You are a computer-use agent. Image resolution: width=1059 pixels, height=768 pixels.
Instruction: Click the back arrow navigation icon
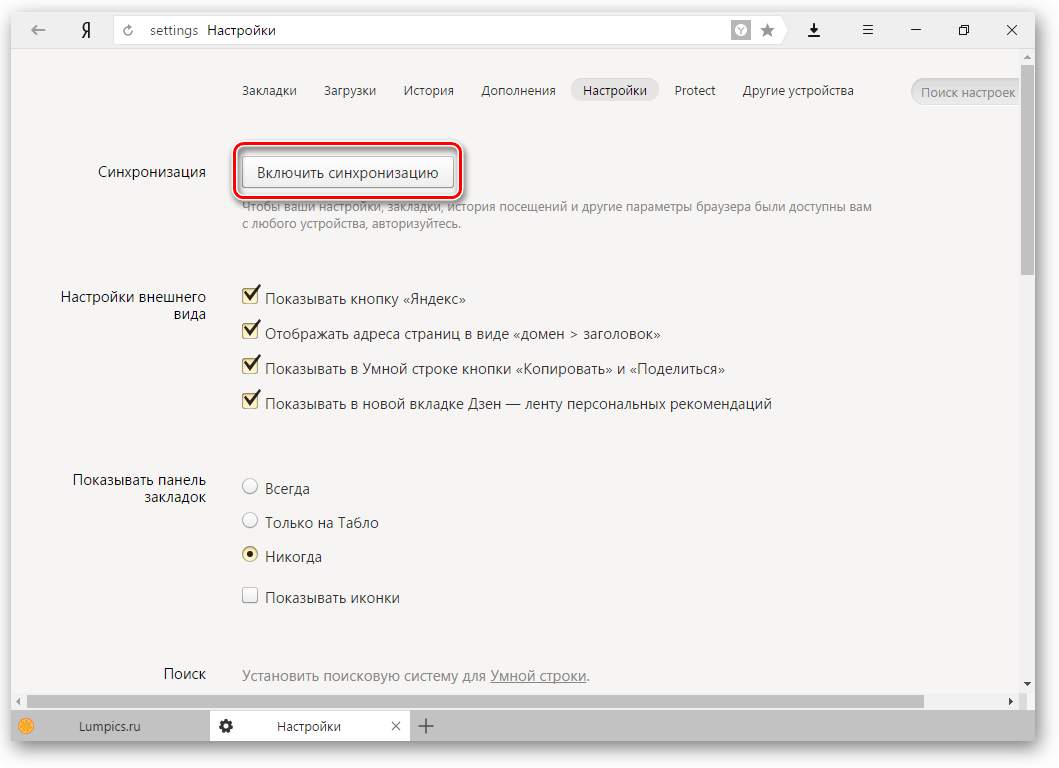coord(38,30)
